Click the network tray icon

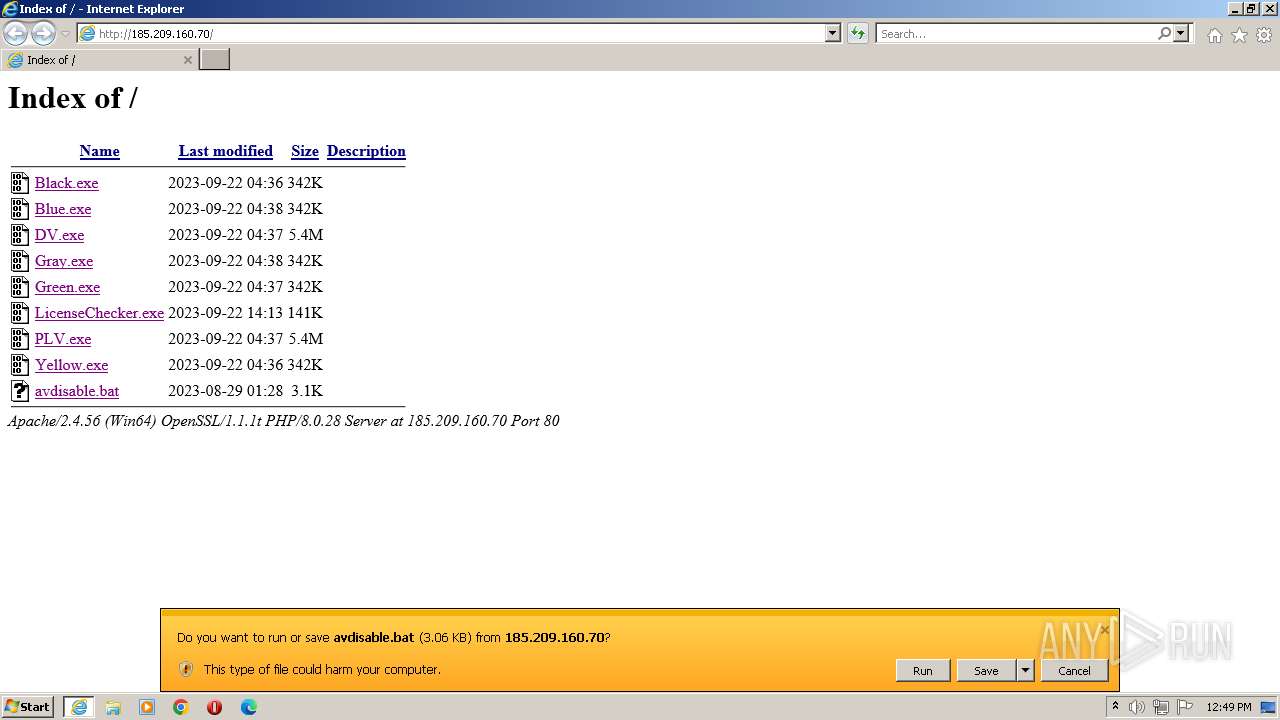(1161, 707)
